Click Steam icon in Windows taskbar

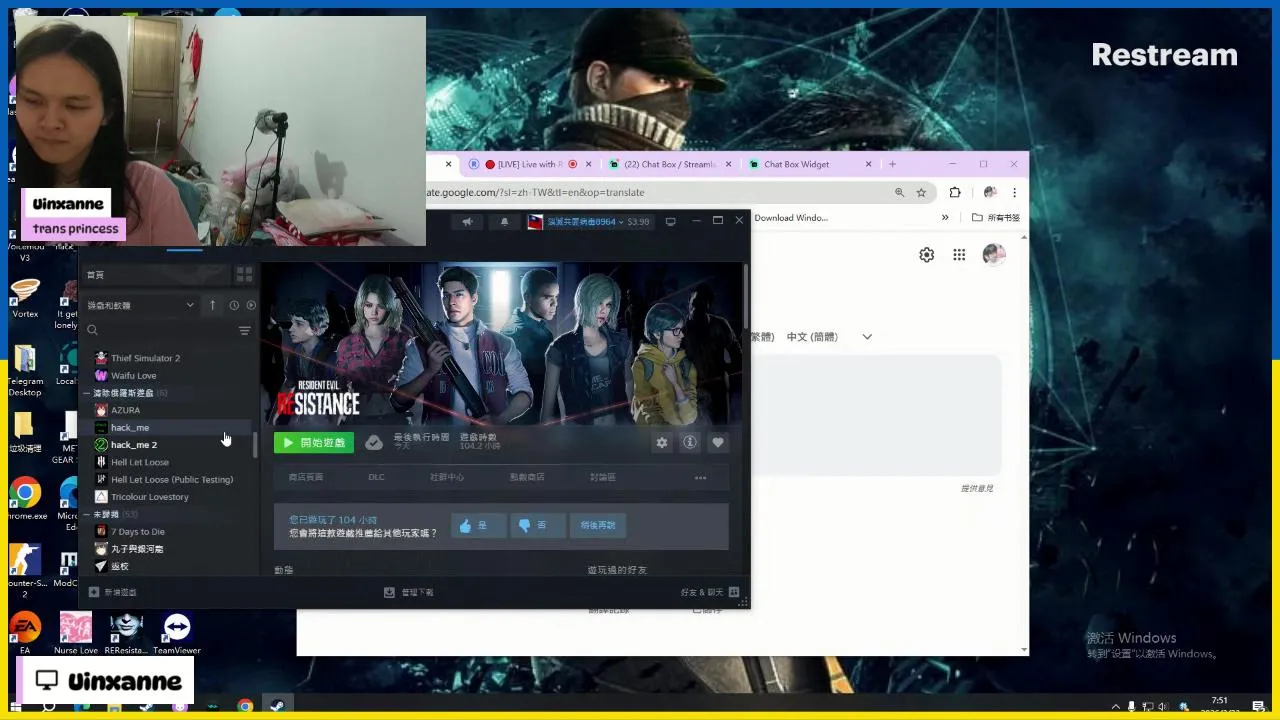(x=277, y=706)
